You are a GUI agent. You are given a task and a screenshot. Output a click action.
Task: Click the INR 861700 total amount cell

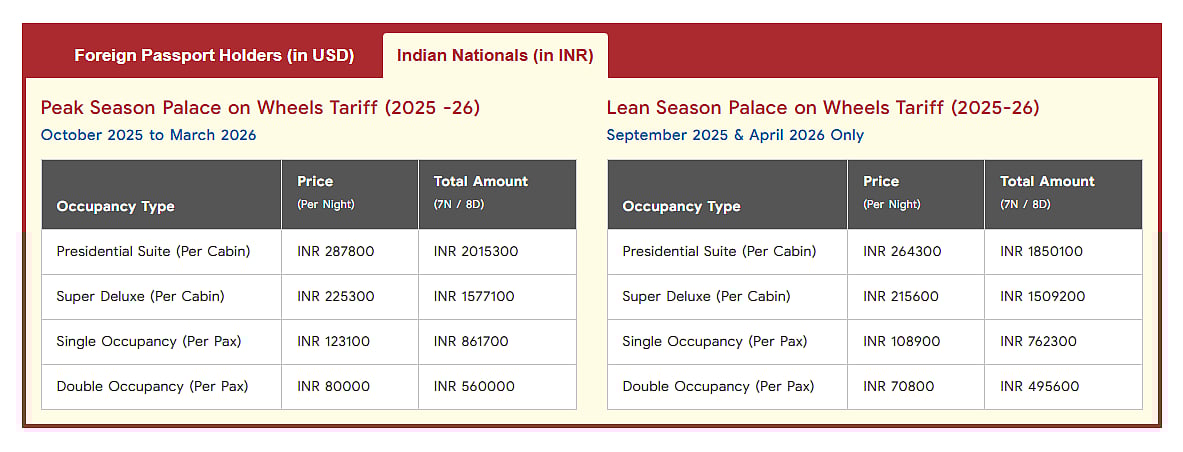[x=471, y=342]
